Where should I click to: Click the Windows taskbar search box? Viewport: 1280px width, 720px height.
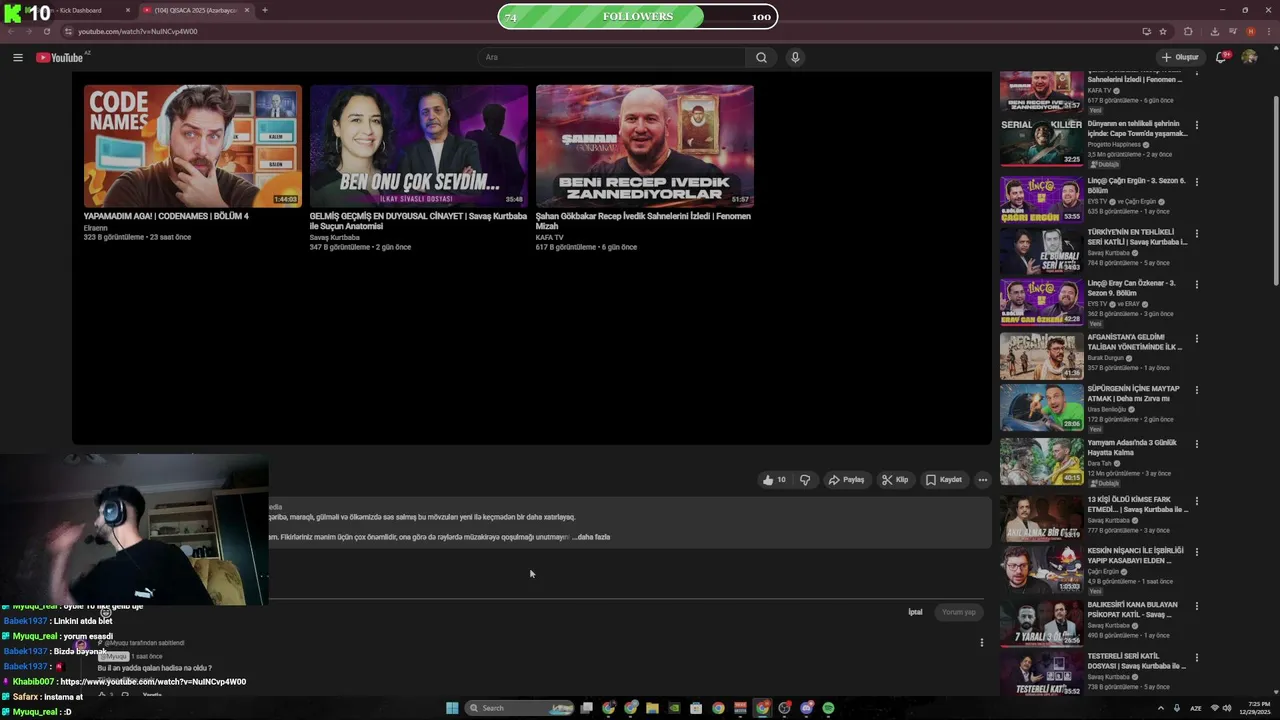[x=520, y=708]
